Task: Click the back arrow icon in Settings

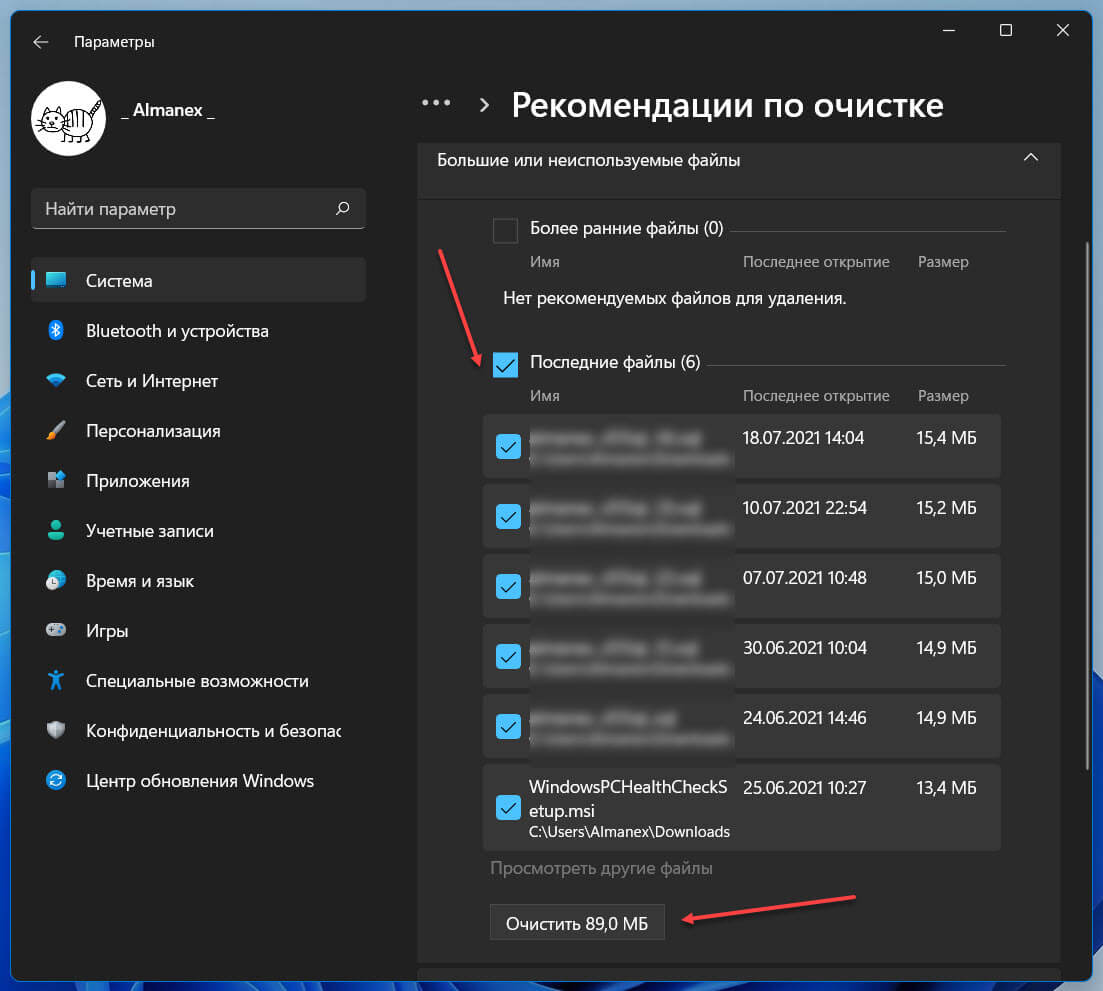Action: click(40, 42)
